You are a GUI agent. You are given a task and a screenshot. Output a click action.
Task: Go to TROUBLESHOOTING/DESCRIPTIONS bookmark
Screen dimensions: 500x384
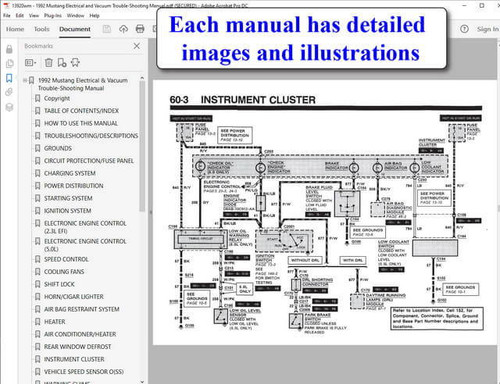(91, 136)
